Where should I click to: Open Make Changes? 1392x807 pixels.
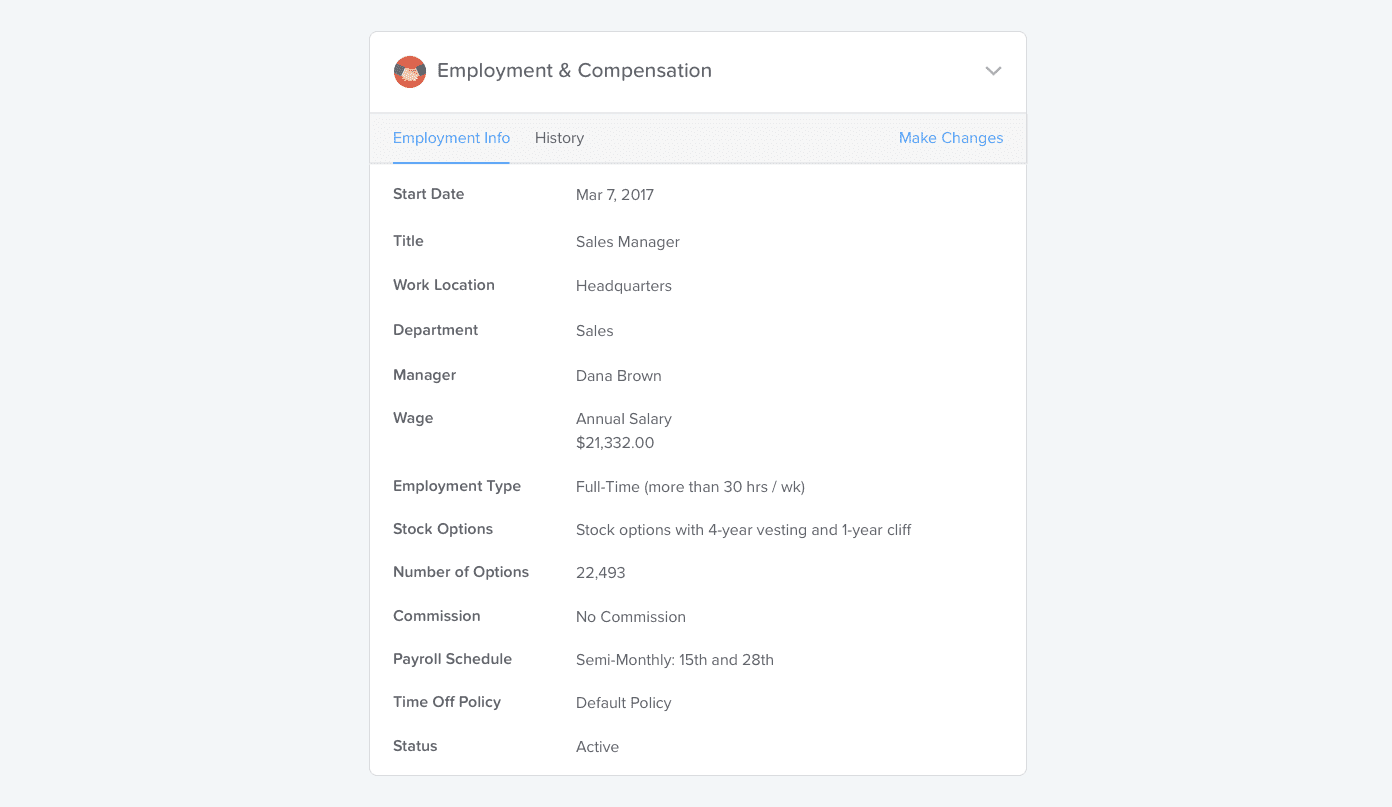(951, 137)
